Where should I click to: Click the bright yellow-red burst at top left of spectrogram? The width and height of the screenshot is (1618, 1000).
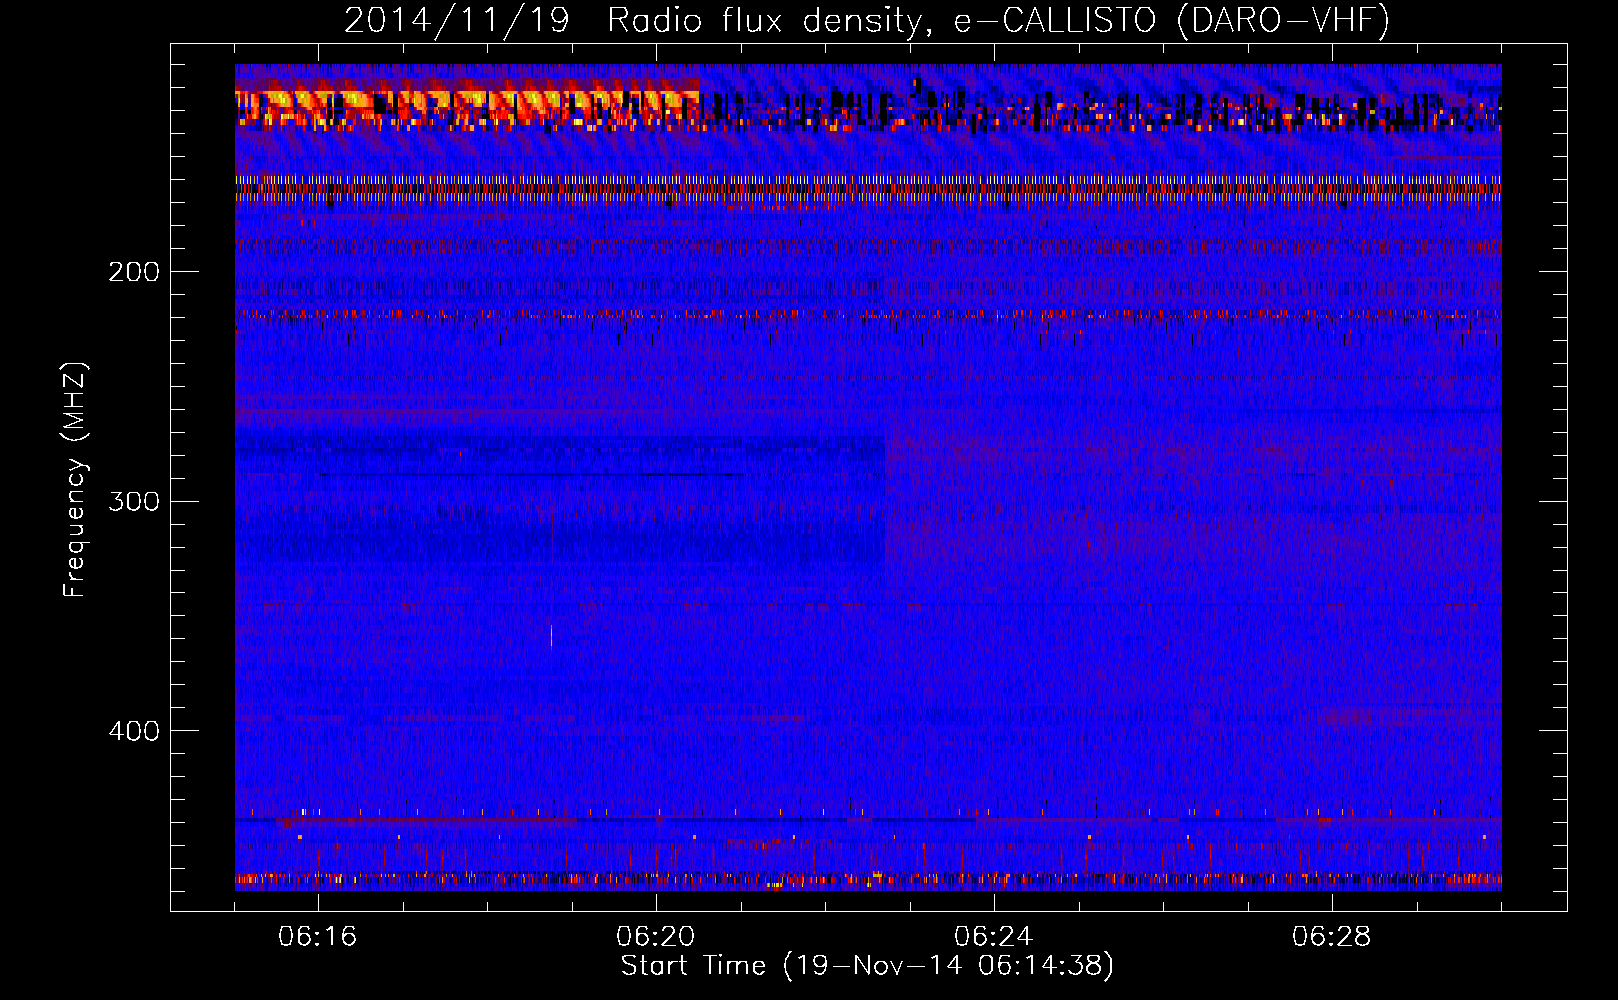(x=467, y=105)
